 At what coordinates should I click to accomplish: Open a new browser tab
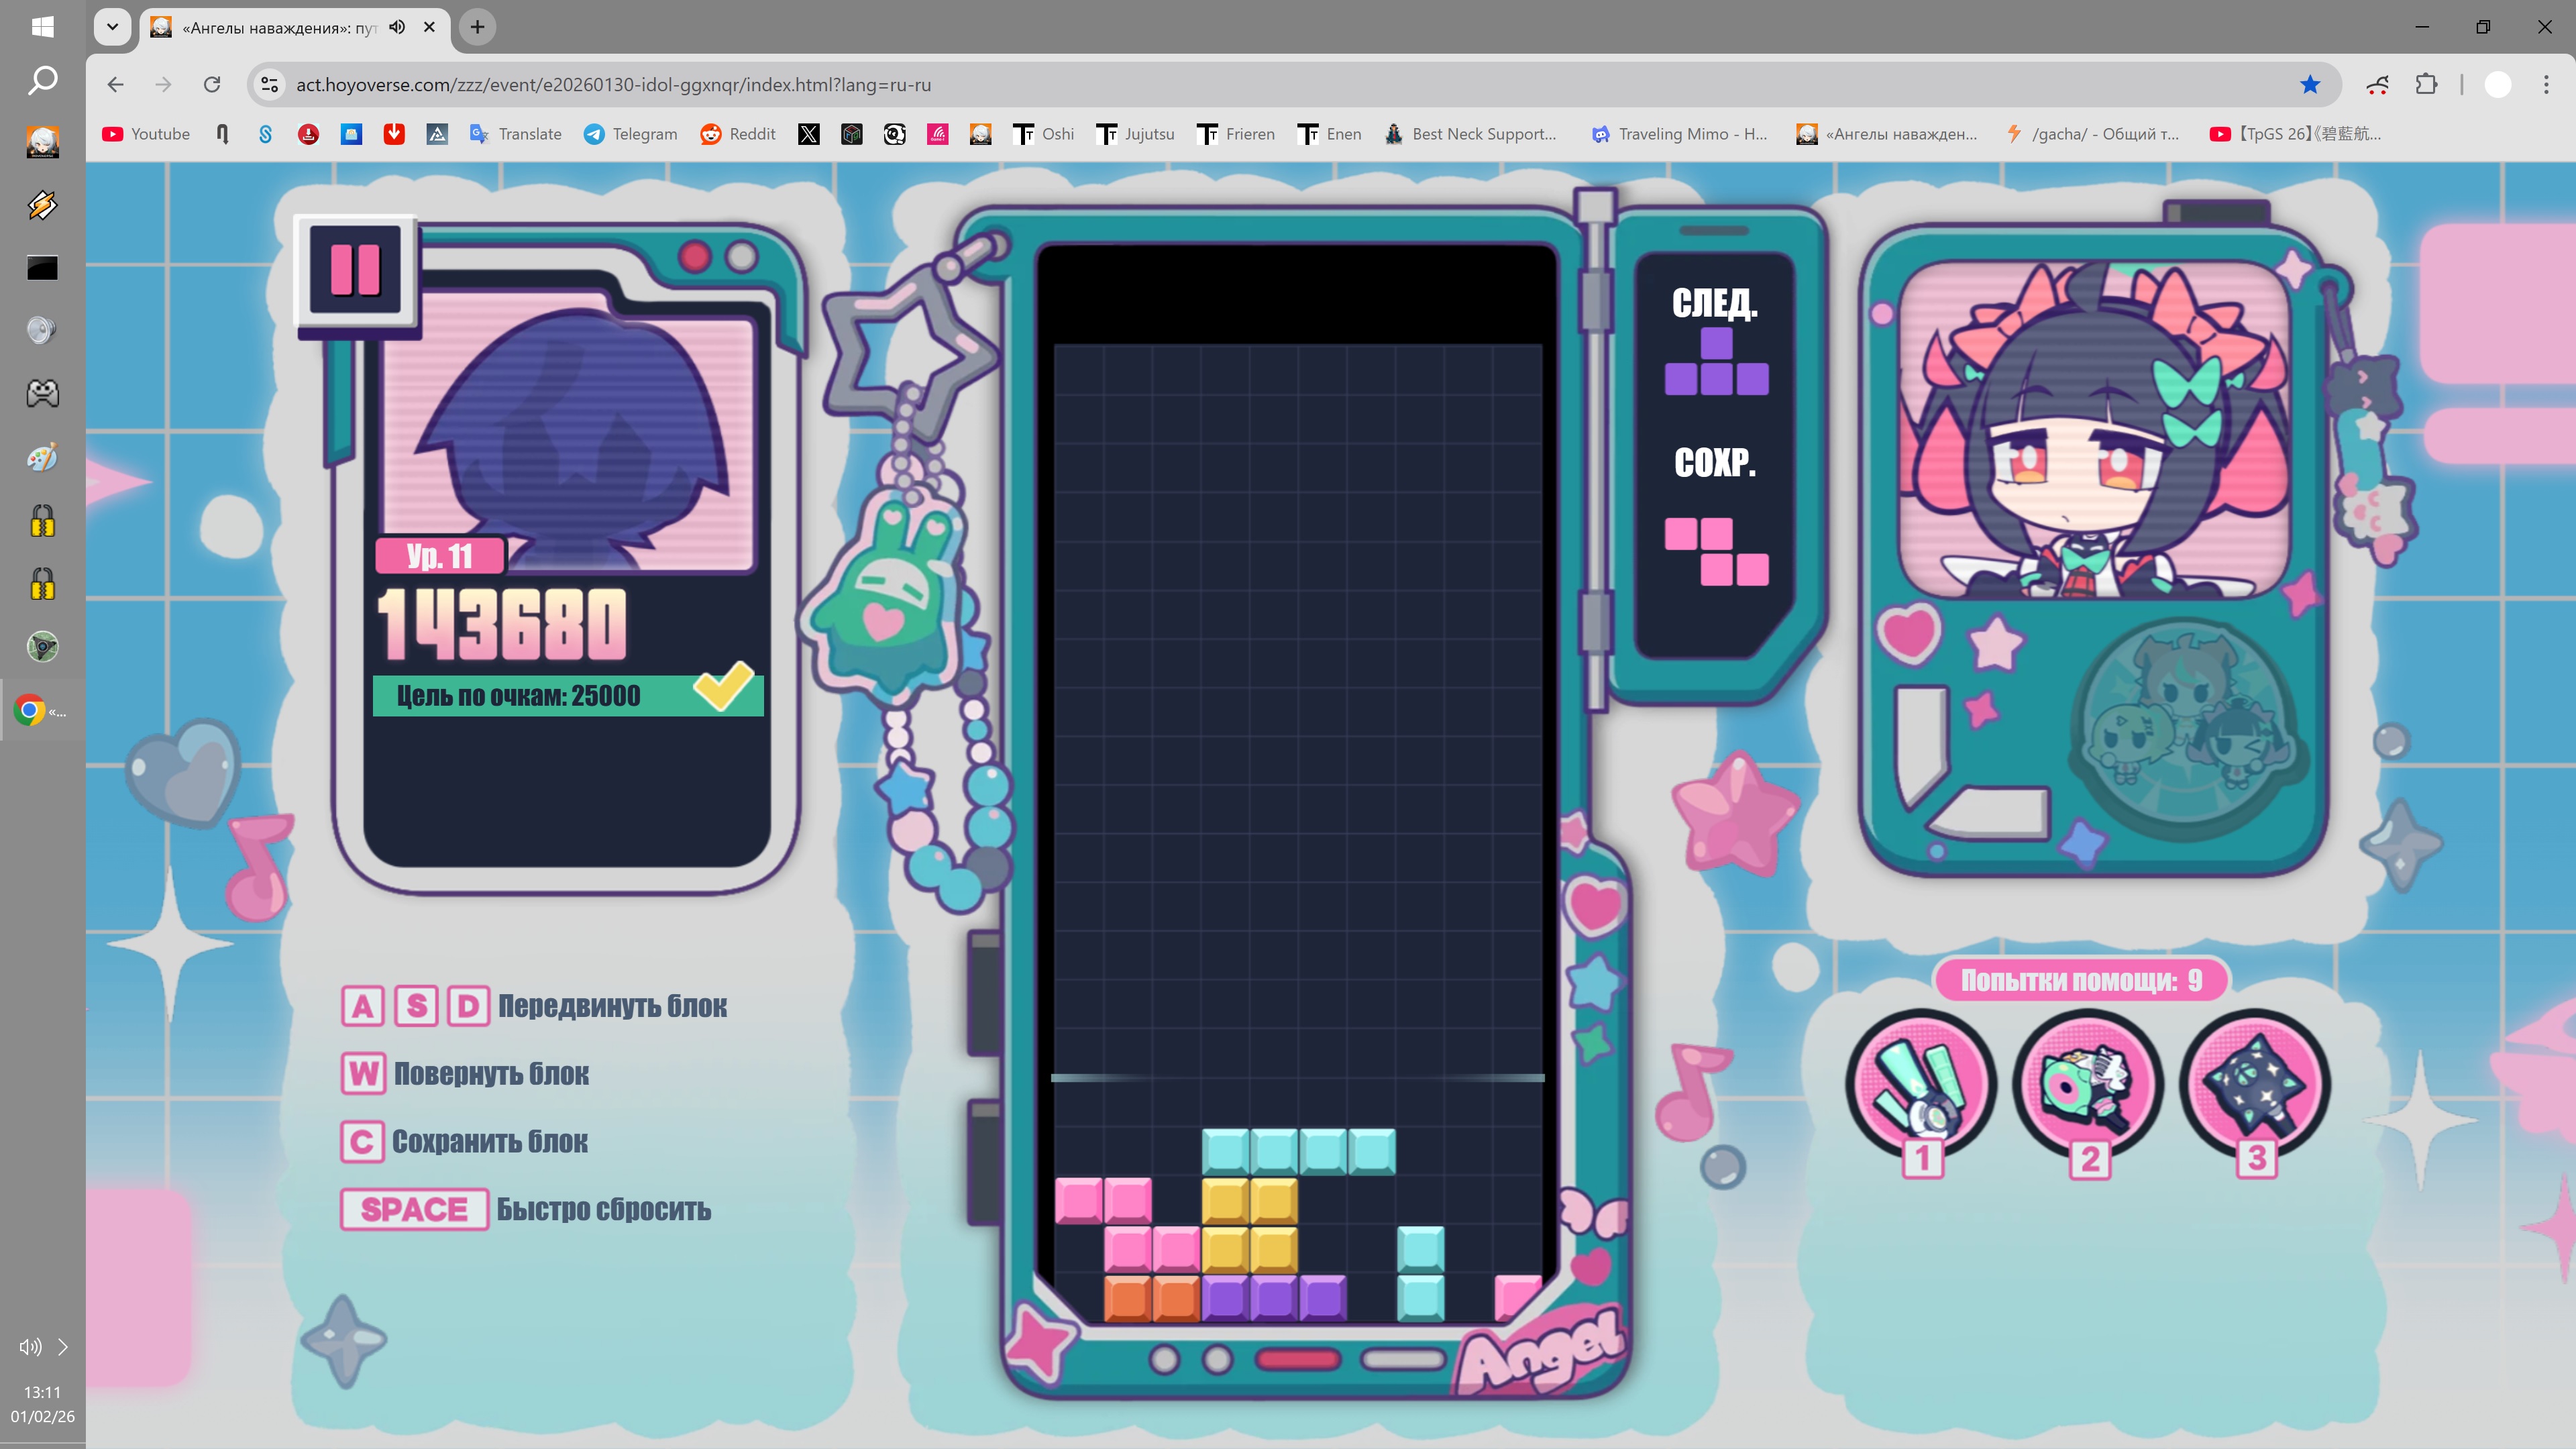[478, 27]
